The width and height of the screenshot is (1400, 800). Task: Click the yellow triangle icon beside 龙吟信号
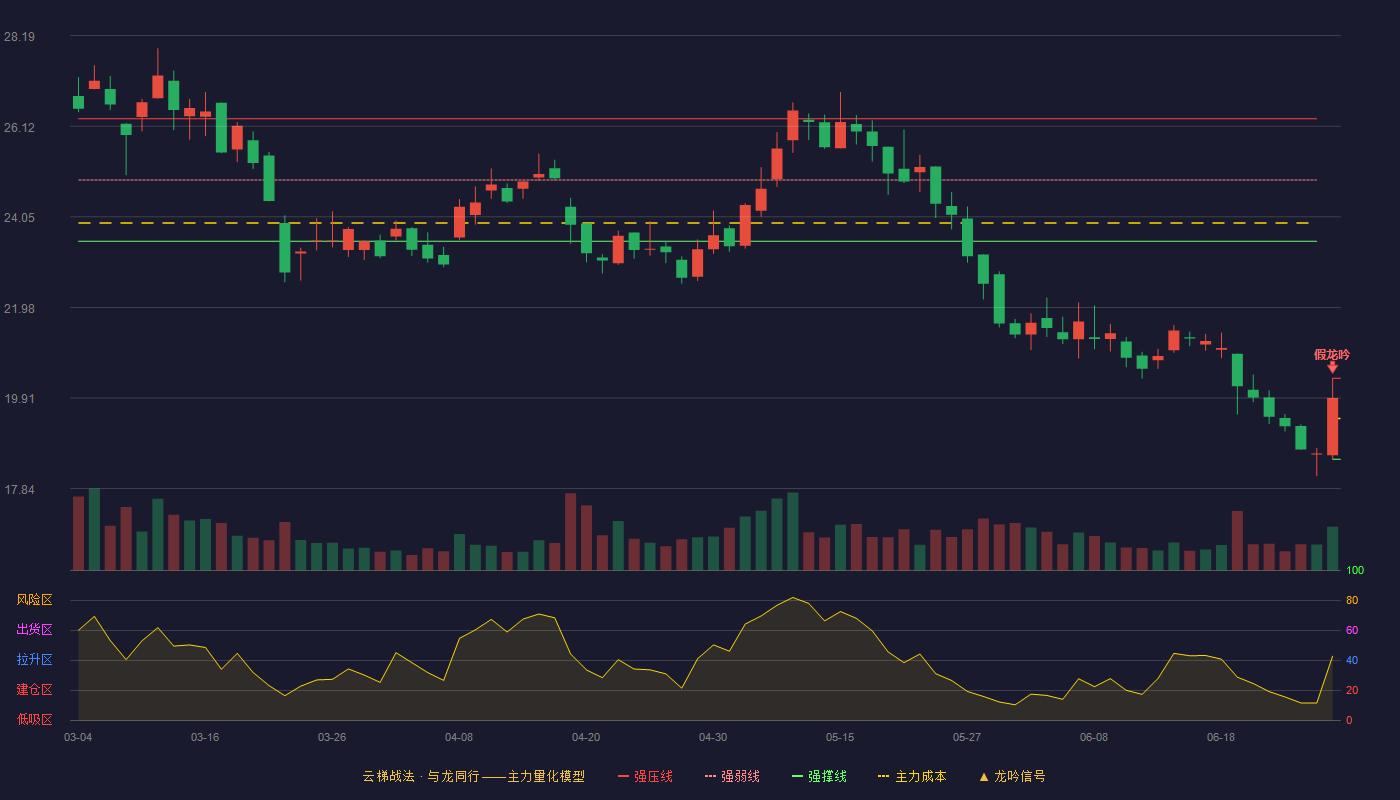click(983, 777)
